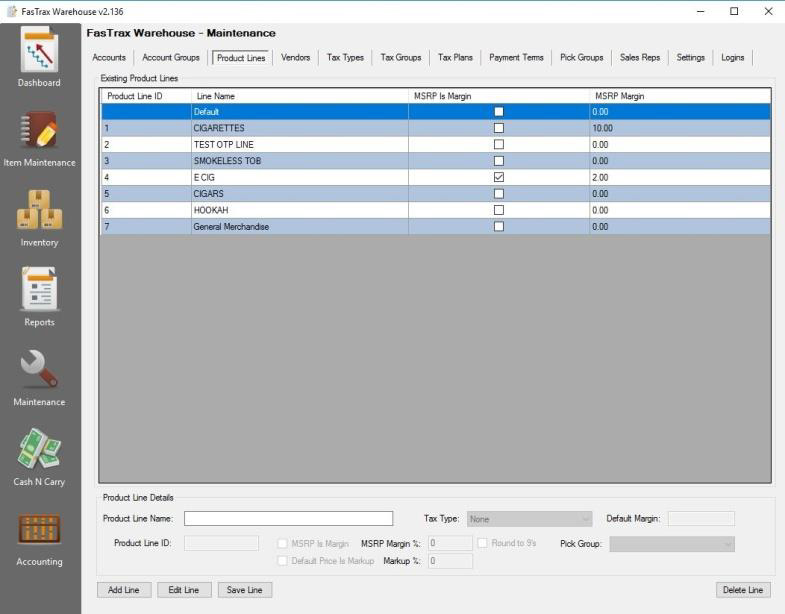
Task: Check the Round to 9's checkbox
Action: coord(482,543)
